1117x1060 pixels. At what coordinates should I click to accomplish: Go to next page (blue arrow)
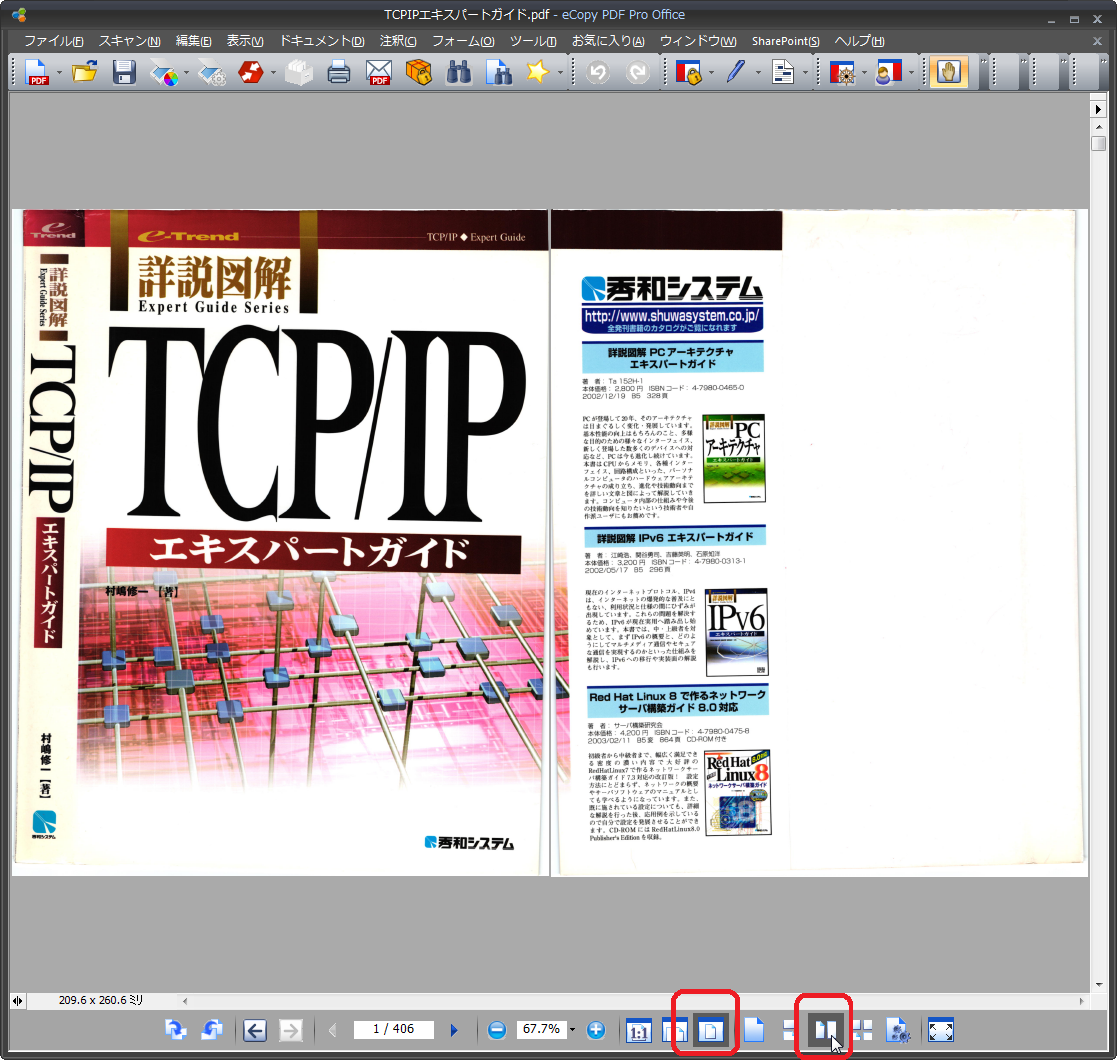[454, 1030]
